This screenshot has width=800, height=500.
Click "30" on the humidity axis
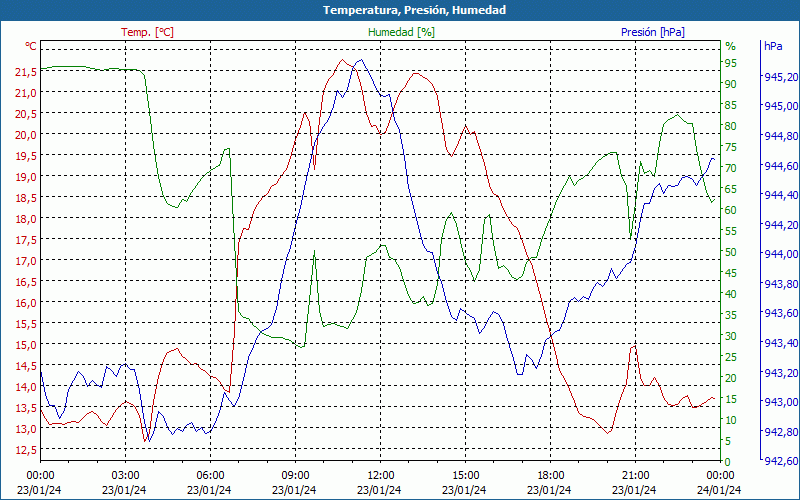coord(731,336)
